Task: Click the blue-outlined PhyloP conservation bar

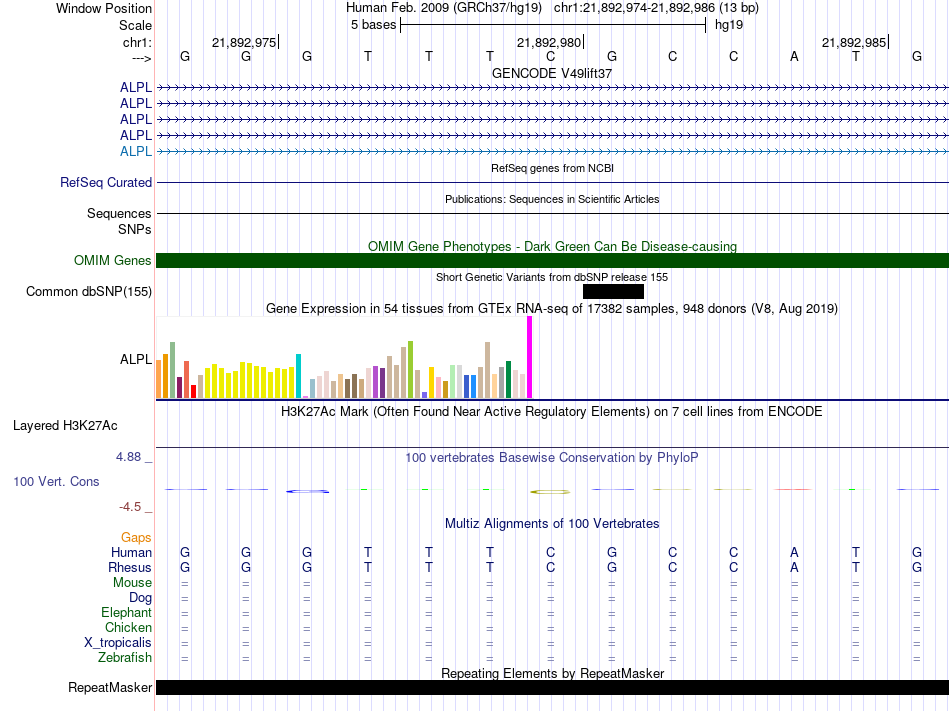Action: pos(308,491)
